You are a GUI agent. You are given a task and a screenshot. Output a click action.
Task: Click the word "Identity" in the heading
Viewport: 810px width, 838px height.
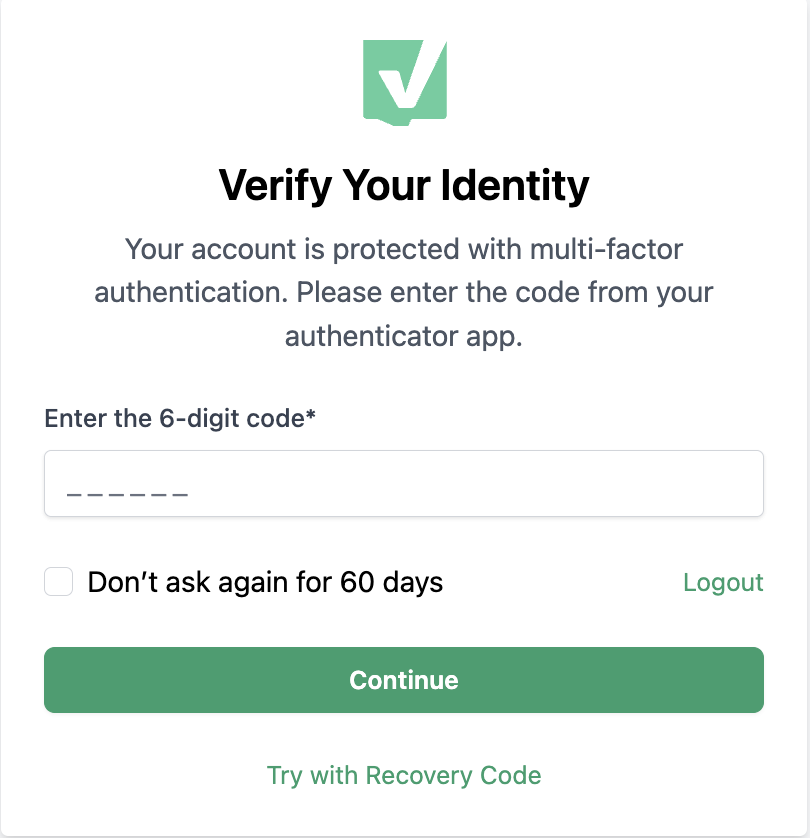pyautogui.click(x=515, y=185)
